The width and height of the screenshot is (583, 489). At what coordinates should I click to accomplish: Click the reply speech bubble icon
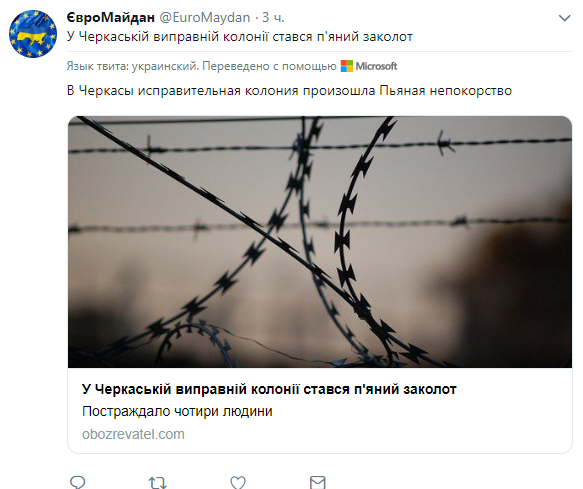(x=78, y=482)
